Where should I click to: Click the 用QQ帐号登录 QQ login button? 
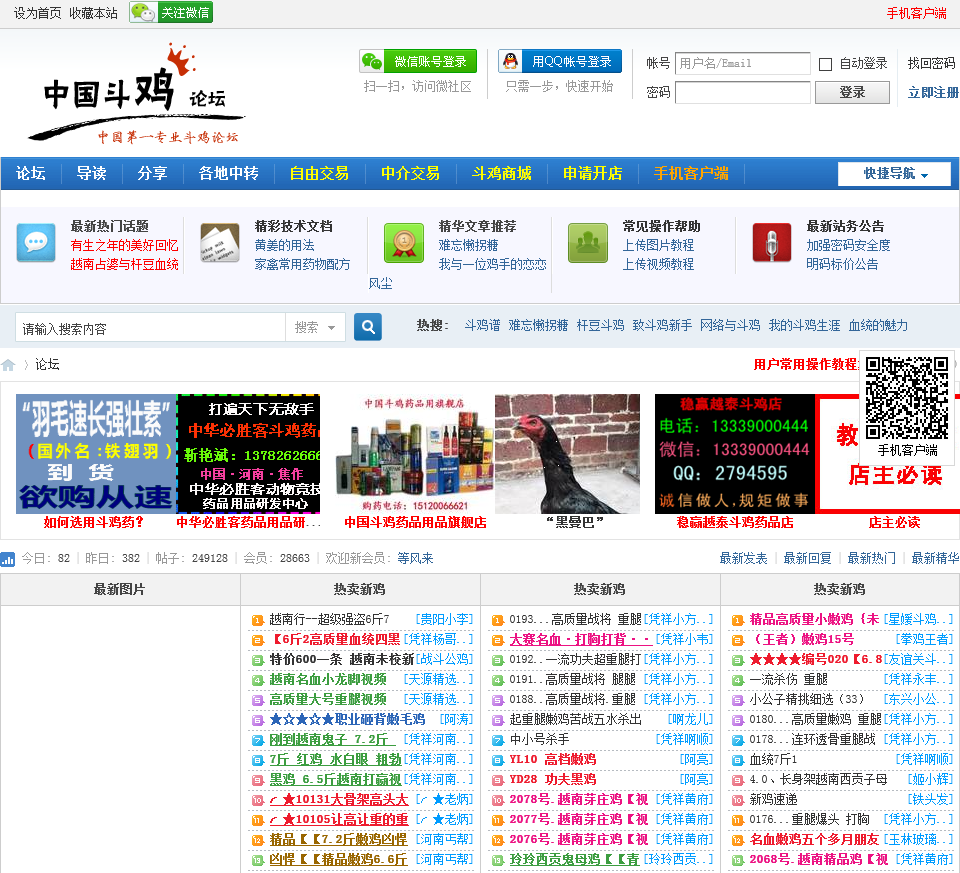point(560,61)
